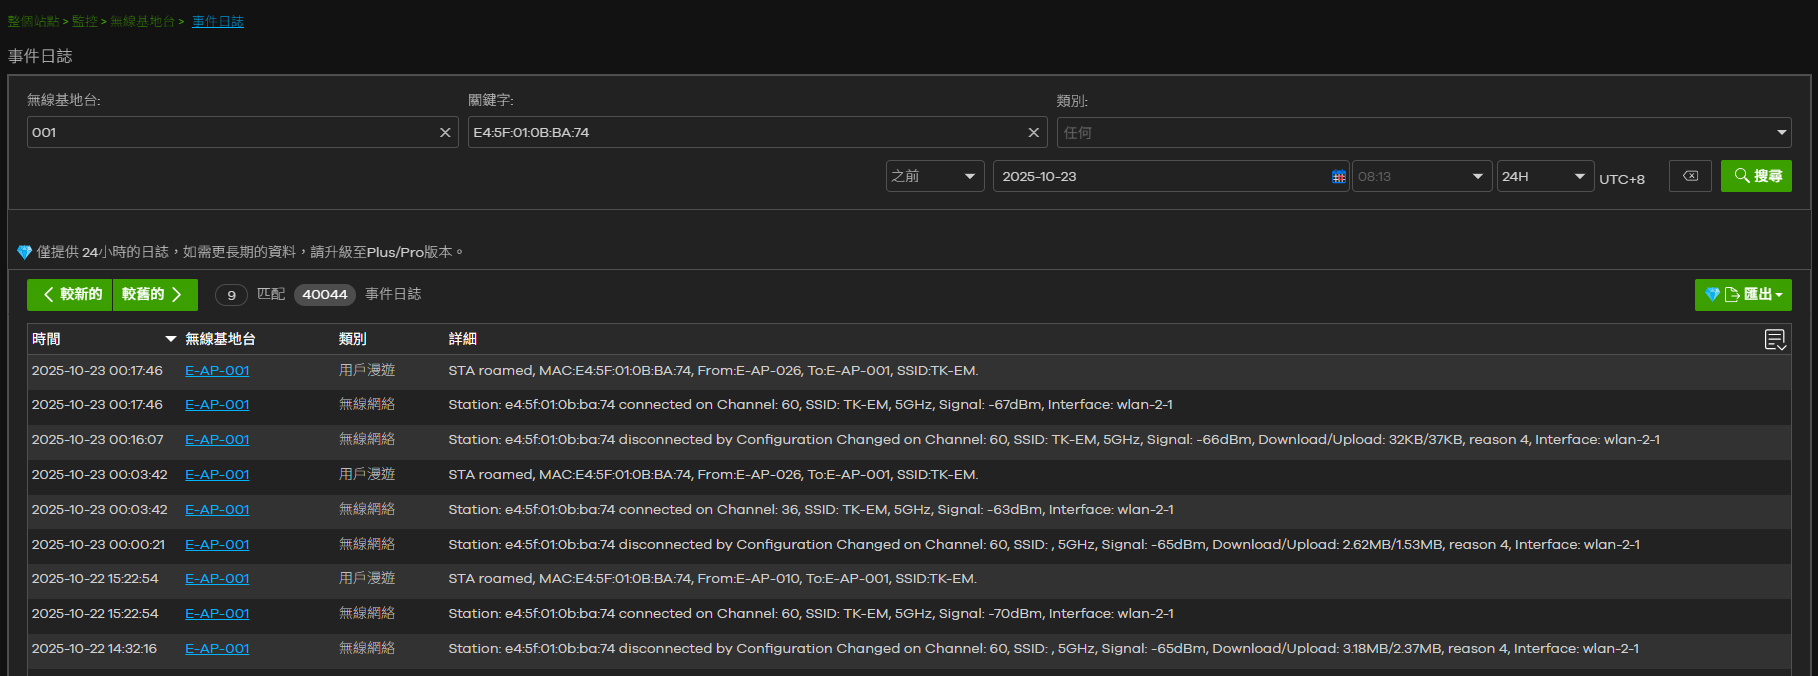Image resolution: width=1818 pixels, height=676 pixels.
Task: Click the 詳細 column header
Action: click(462, 339)
